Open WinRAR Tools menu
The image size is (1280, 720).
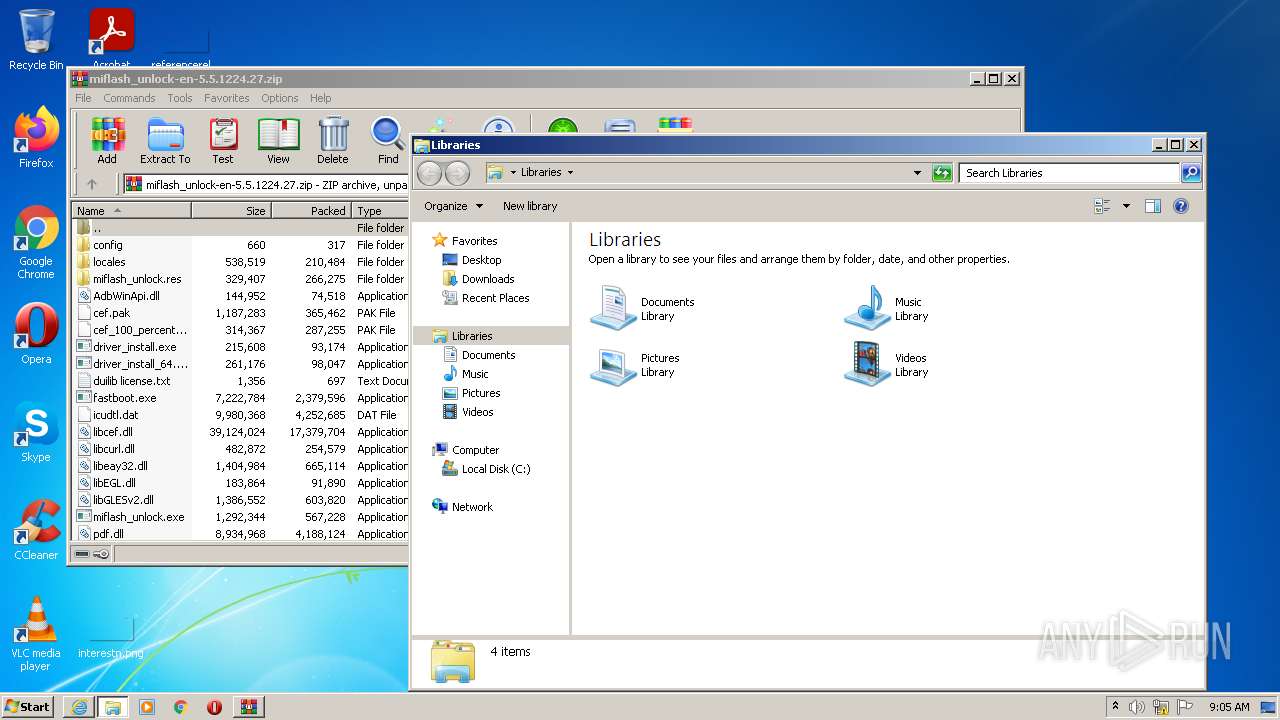point(180,98)
